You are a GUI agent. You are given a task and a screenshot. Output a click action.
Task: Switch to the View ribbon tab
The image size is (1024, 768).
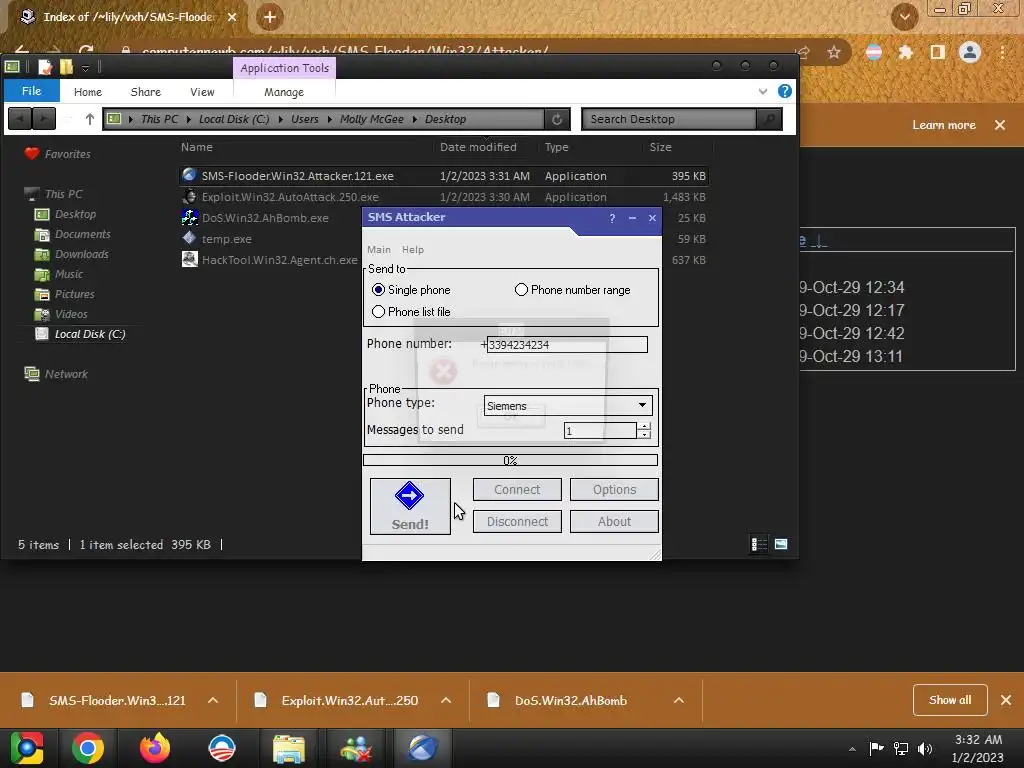coord(202,92)
